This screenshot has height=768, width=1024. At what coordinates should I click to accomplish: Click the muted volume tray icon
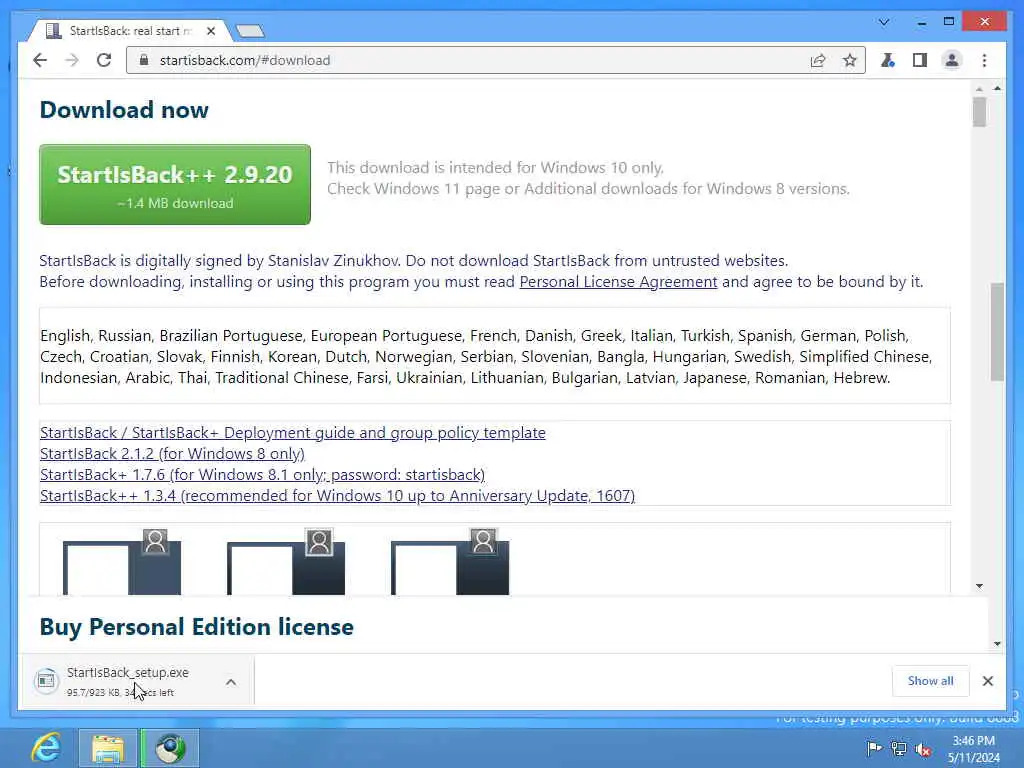(923, 750)
